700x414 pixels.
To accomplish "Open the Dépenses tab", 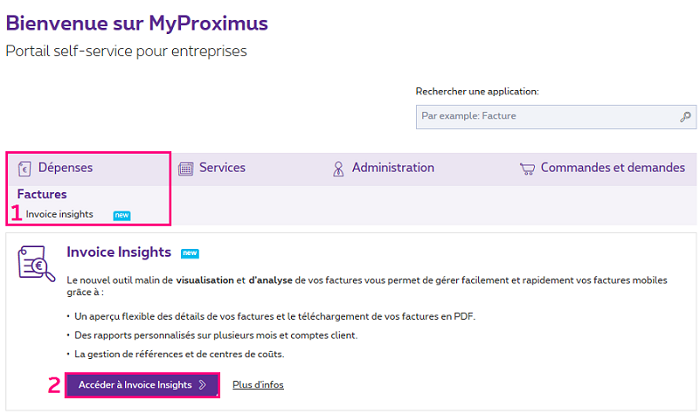I will pos(65,168).
